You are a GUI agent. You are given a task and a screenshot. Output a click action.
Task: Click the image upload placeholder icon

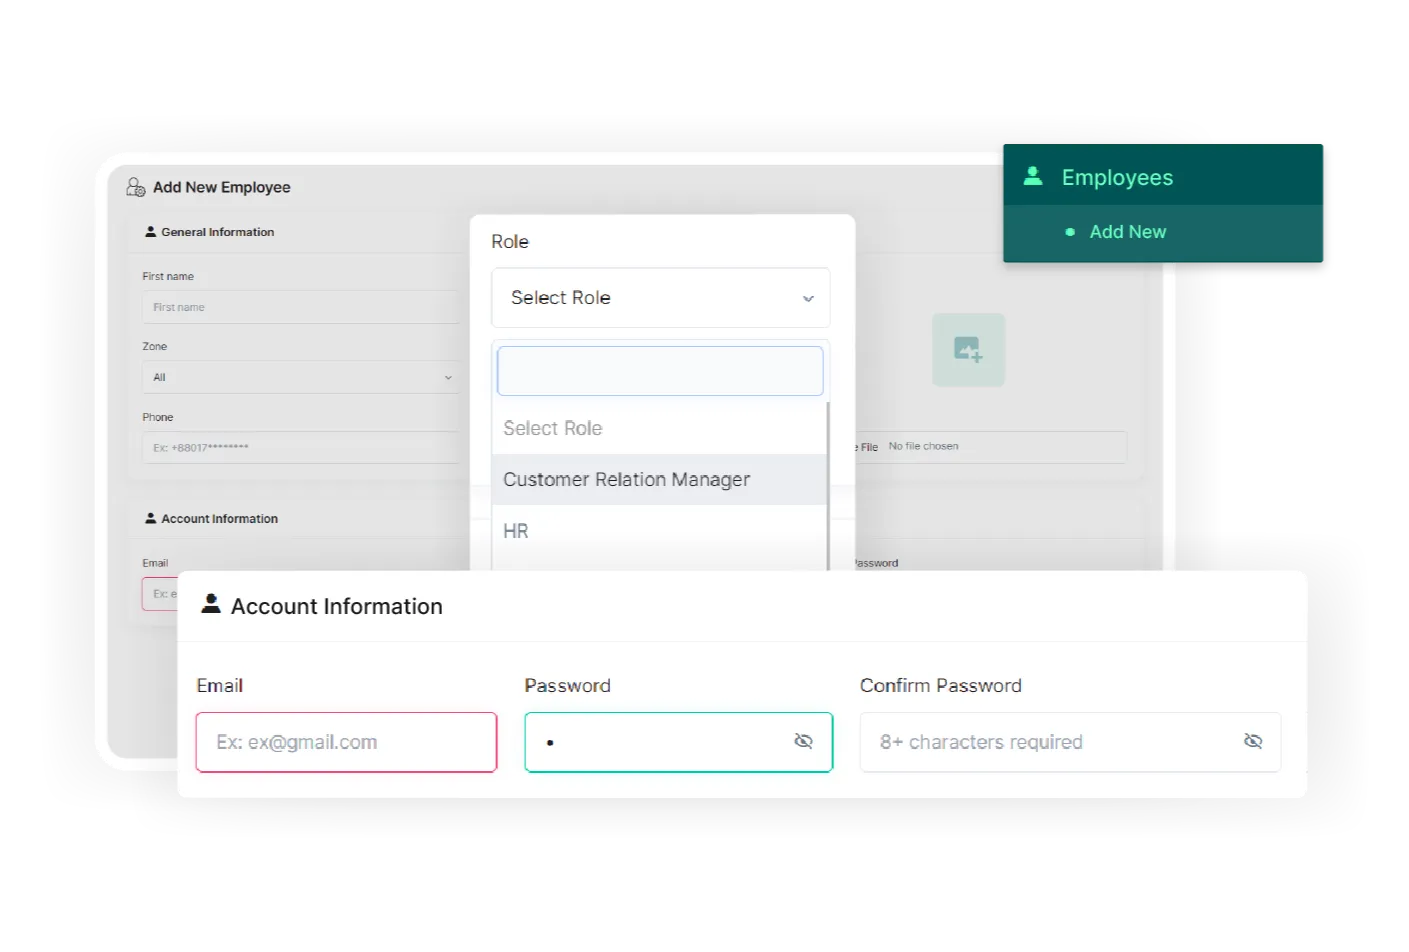point(968,350)
